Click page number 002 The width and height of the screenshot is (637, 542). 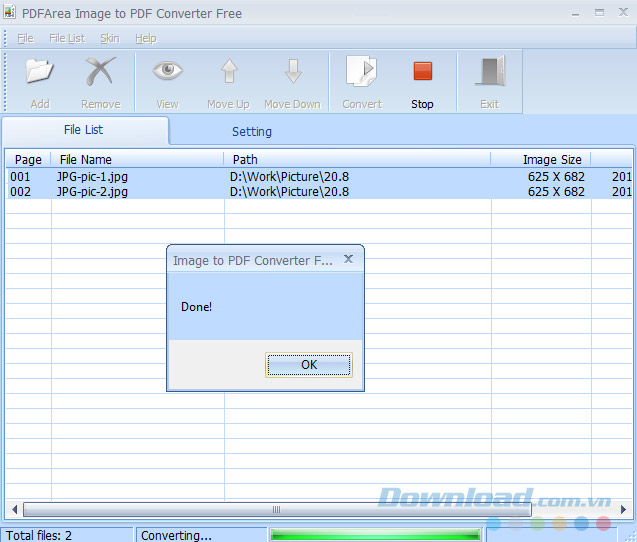click(x=20, y=192)
